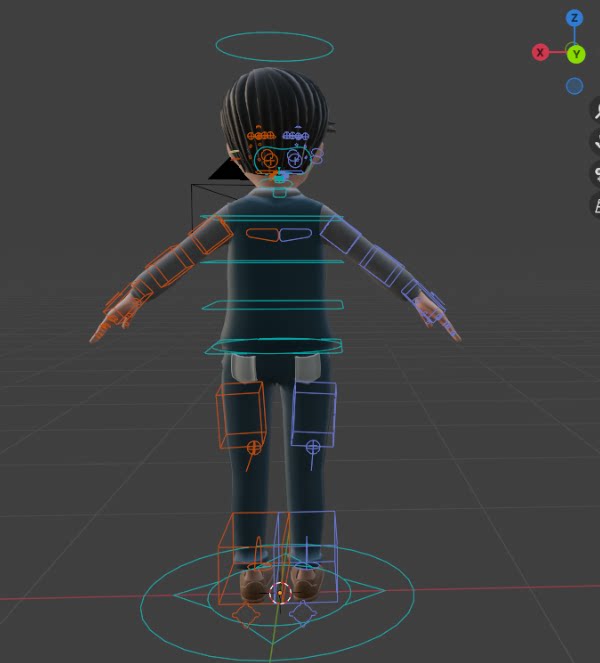Select the purple foot-roll control below the feet

coord(303,613)
